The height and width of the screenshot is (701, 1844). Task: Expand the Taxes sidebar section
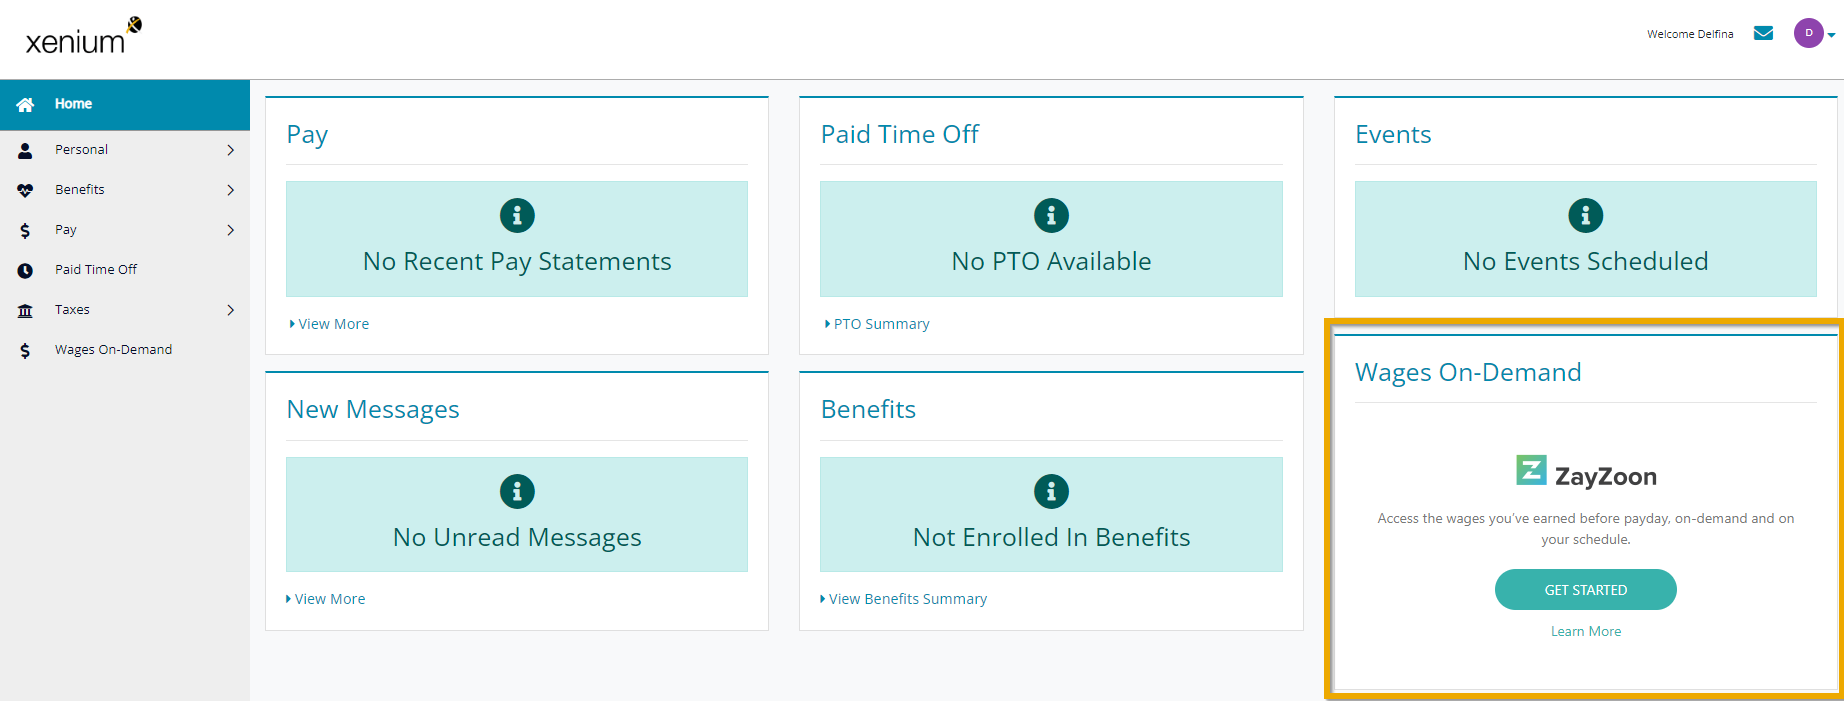tap(230, 309)
